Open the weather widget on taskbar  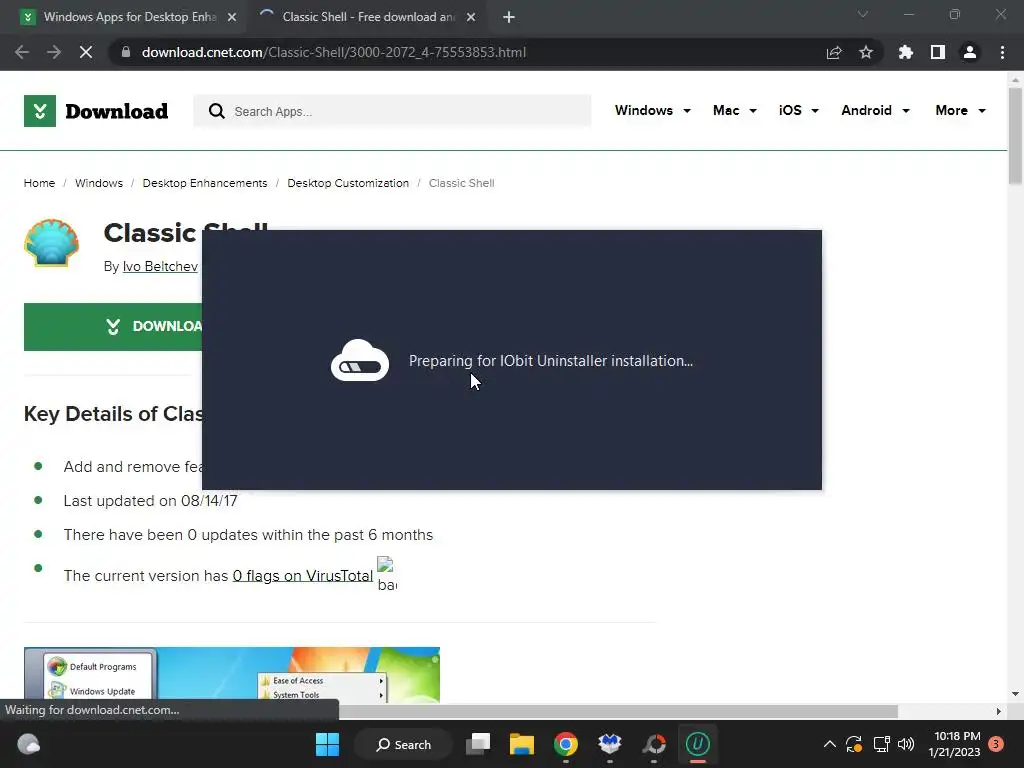[x=28, y=744]
